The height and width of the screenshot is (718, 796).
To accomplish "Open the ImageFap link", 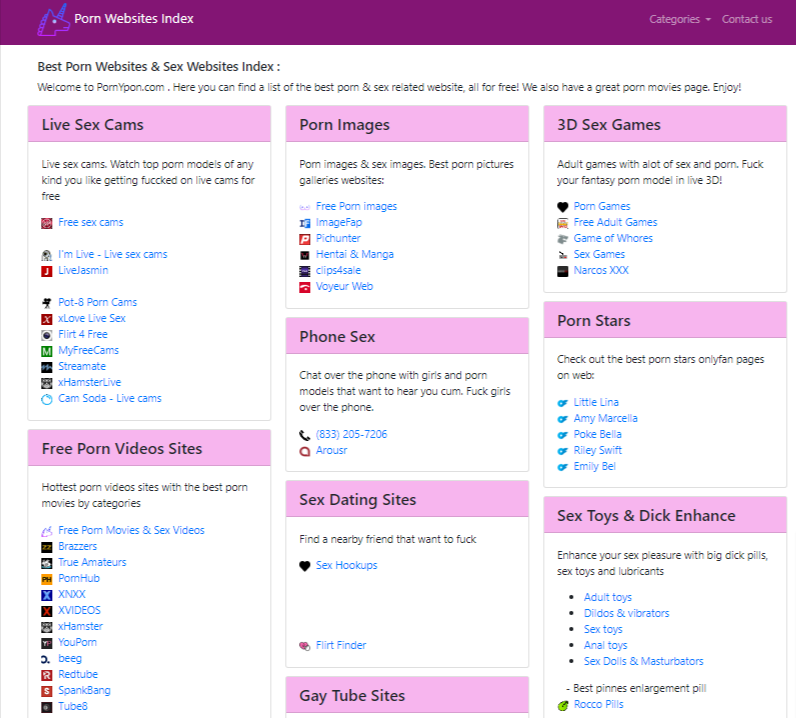I will tap(338, 222).
